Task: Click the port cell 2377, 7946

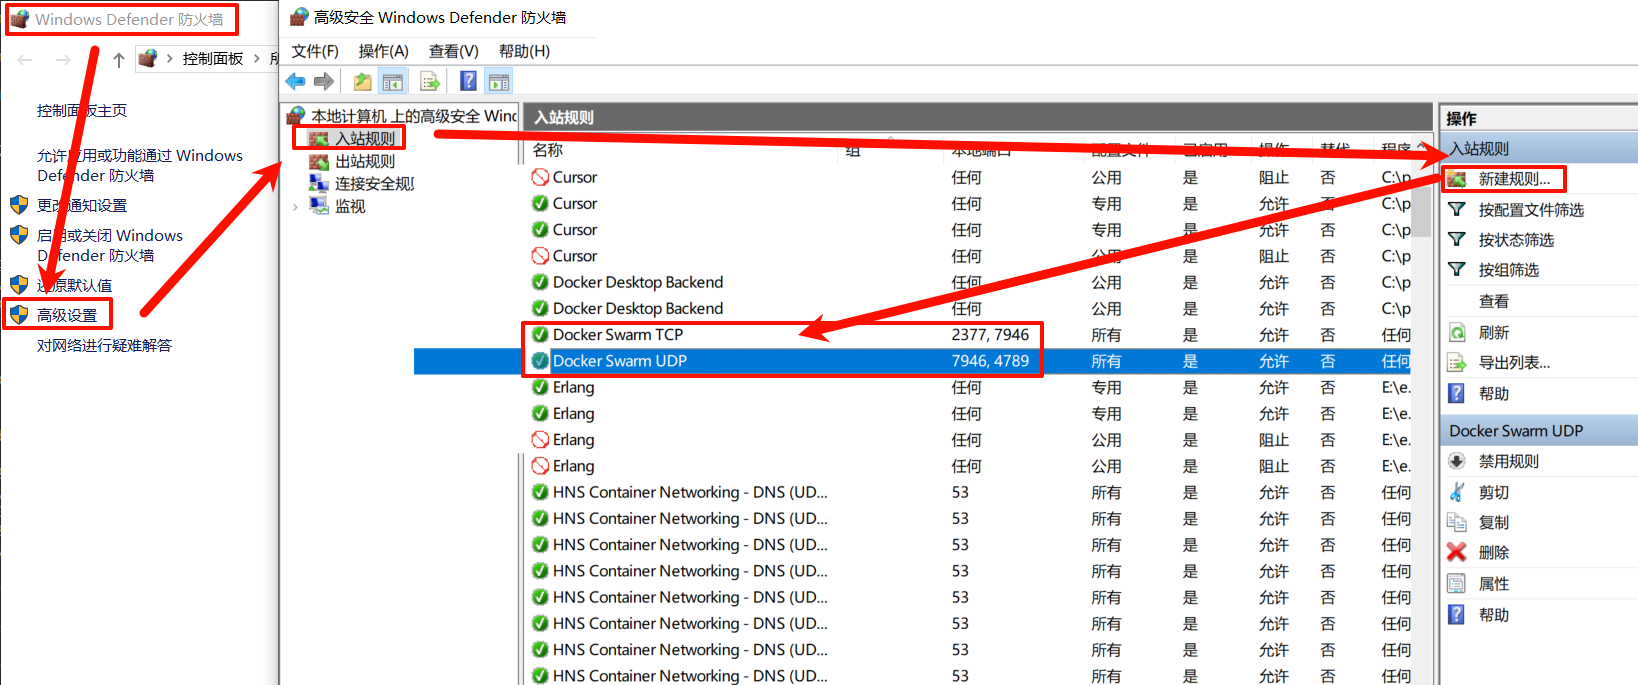Action: [x=990, y=335]
